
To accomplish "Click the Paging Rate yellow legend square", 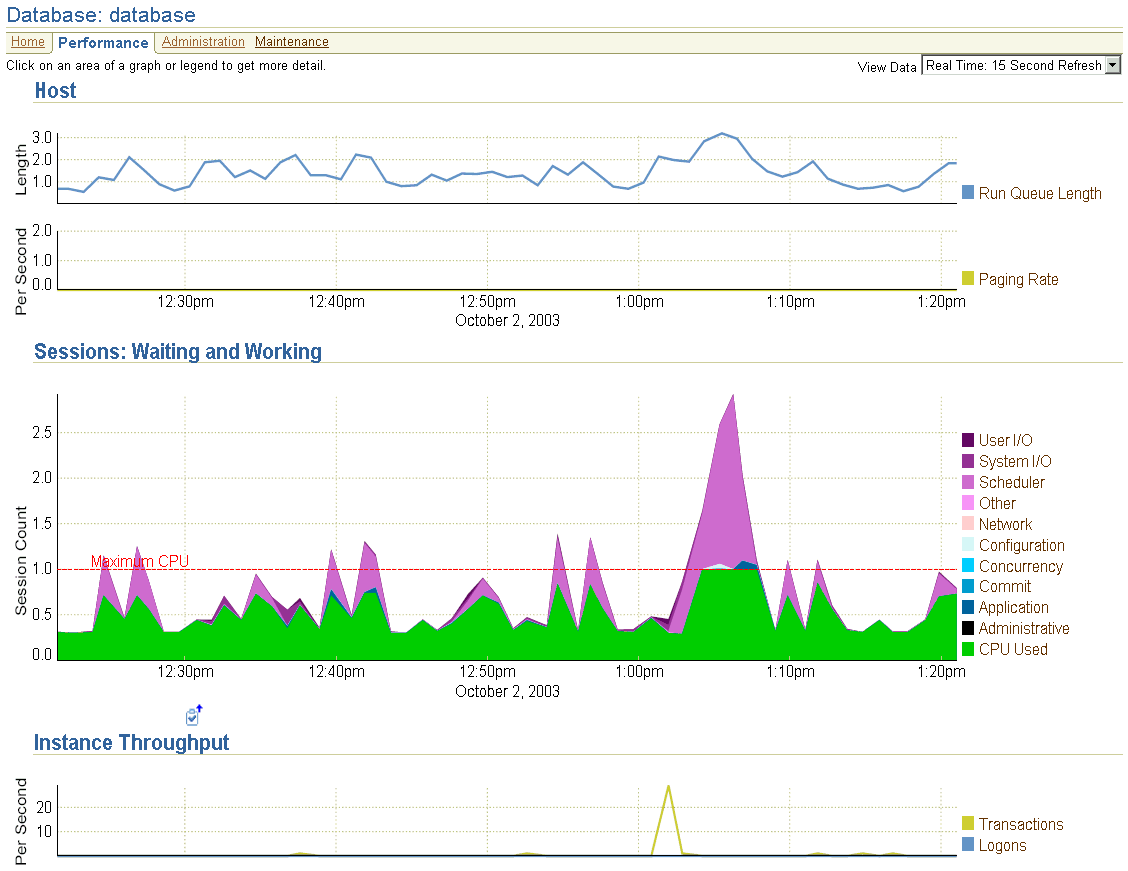I will 966,279.
